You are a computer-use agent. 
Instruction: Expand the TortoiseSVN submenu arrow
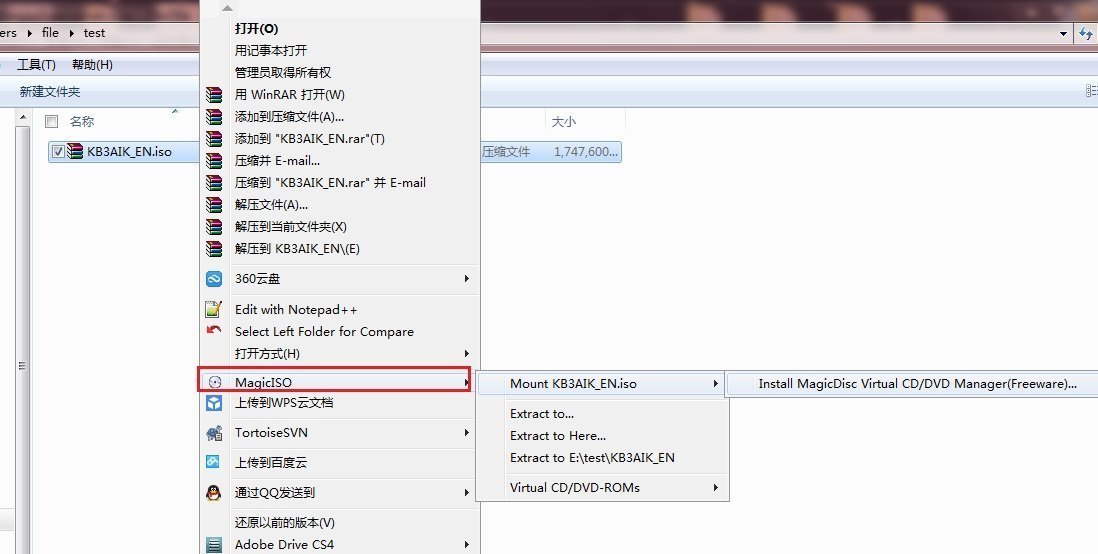point(466,433)
